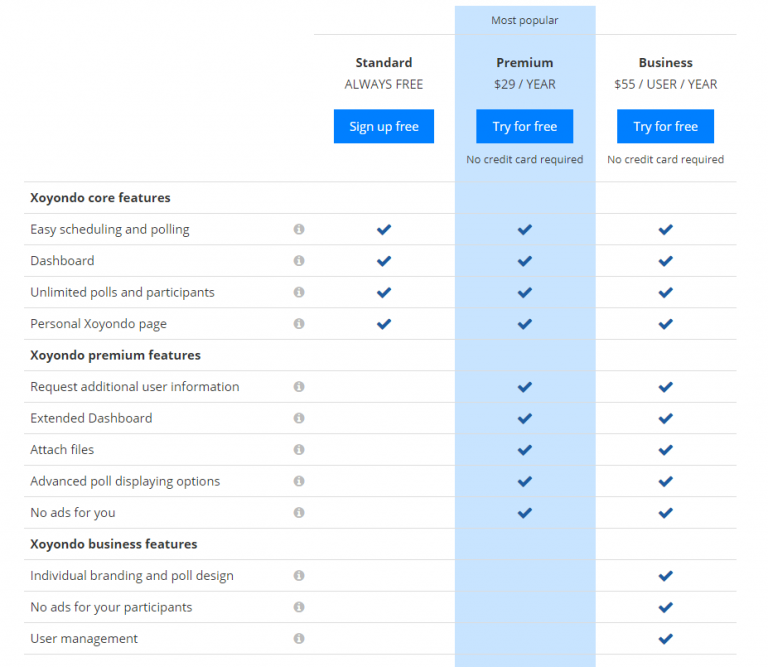Viewport: 768px width, 667px height.
Task: Click Business checkmark in User management row
Action: (x=665, y=639)
